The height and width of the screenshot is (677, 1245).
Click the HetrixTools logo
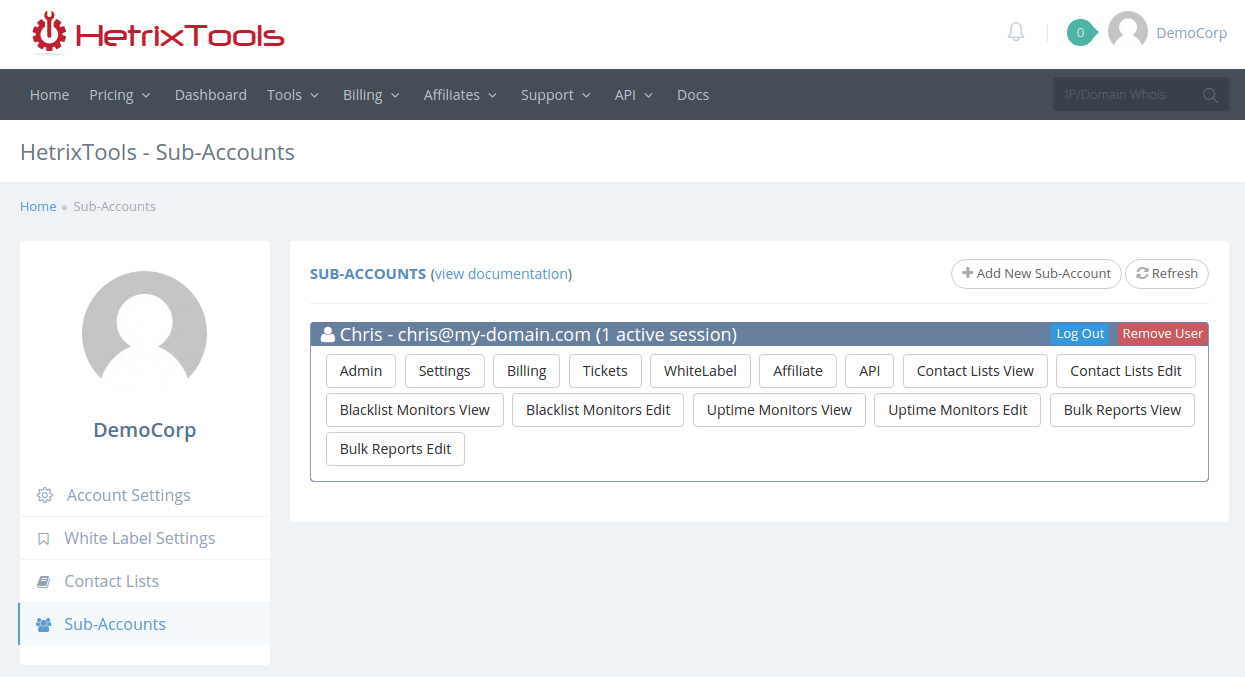point(158,34)
